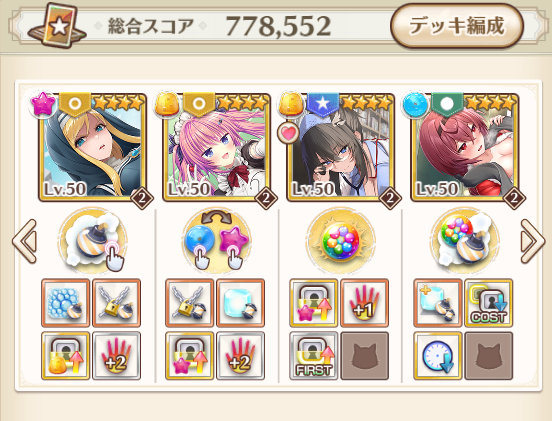Image resolution: width=552 pixels, height=421 pixels.
Task: Click the deck card icon beside 総合スコア
Action: click(x=57, y=25)
